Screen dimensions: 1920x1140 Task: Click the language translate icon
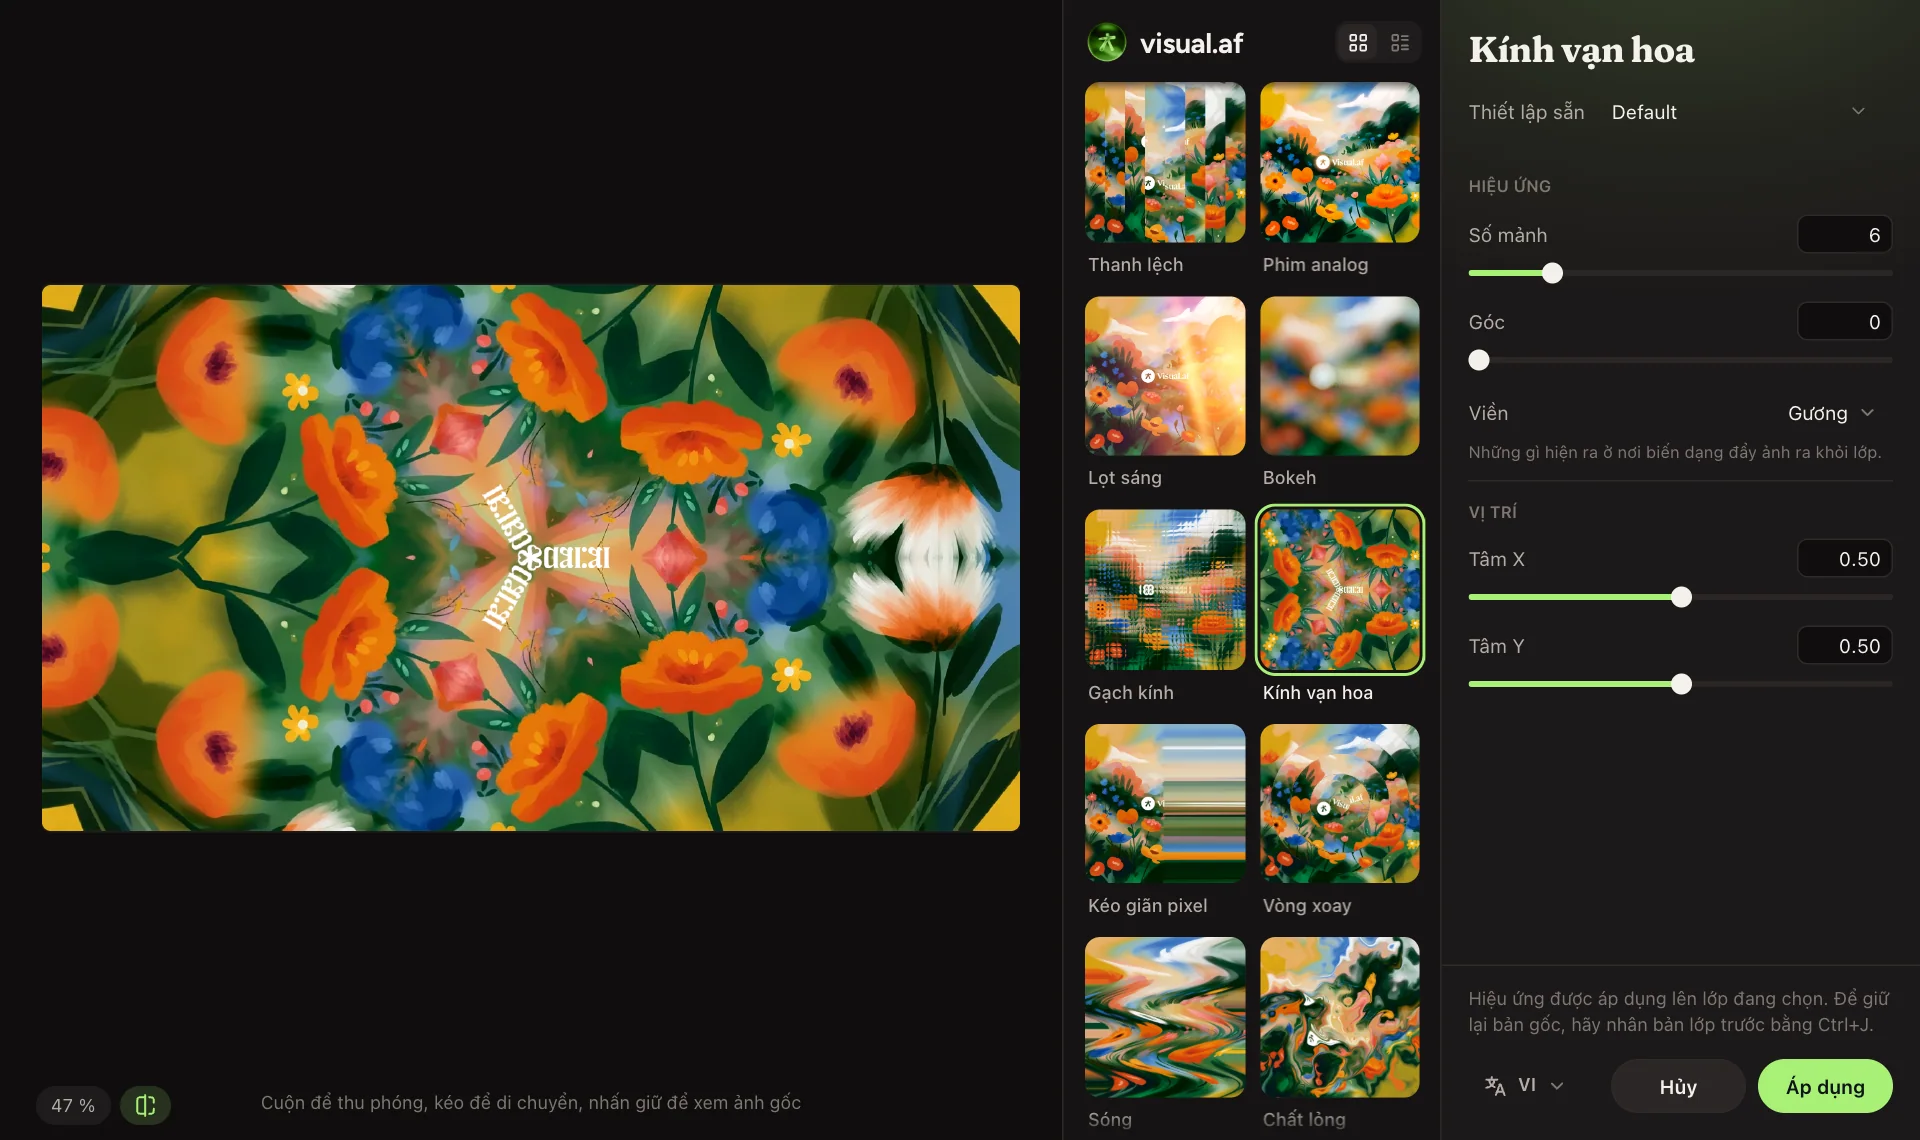point(1495,1086)
